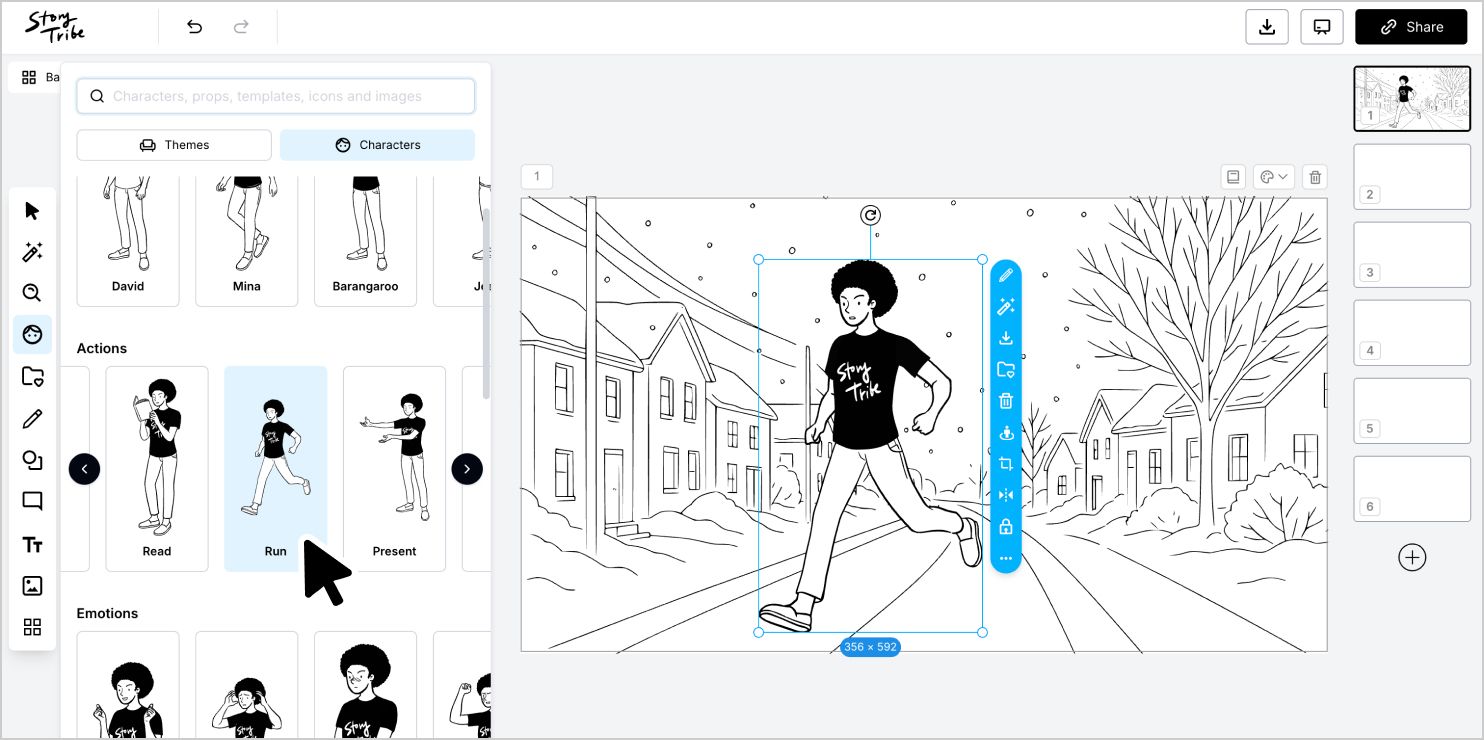
Task: Click magic wand in blue floating toolbar
Action: [1006, 307]
